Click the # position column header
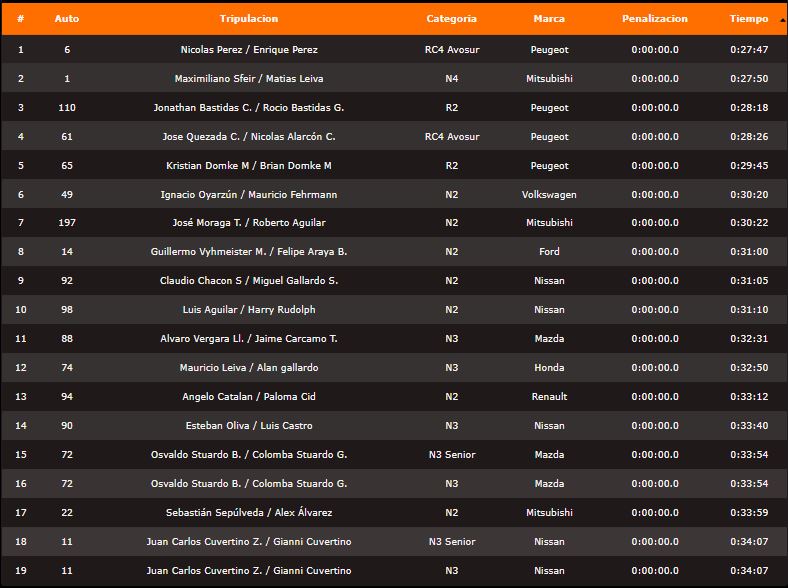The image size is (788, 588). 21,19
